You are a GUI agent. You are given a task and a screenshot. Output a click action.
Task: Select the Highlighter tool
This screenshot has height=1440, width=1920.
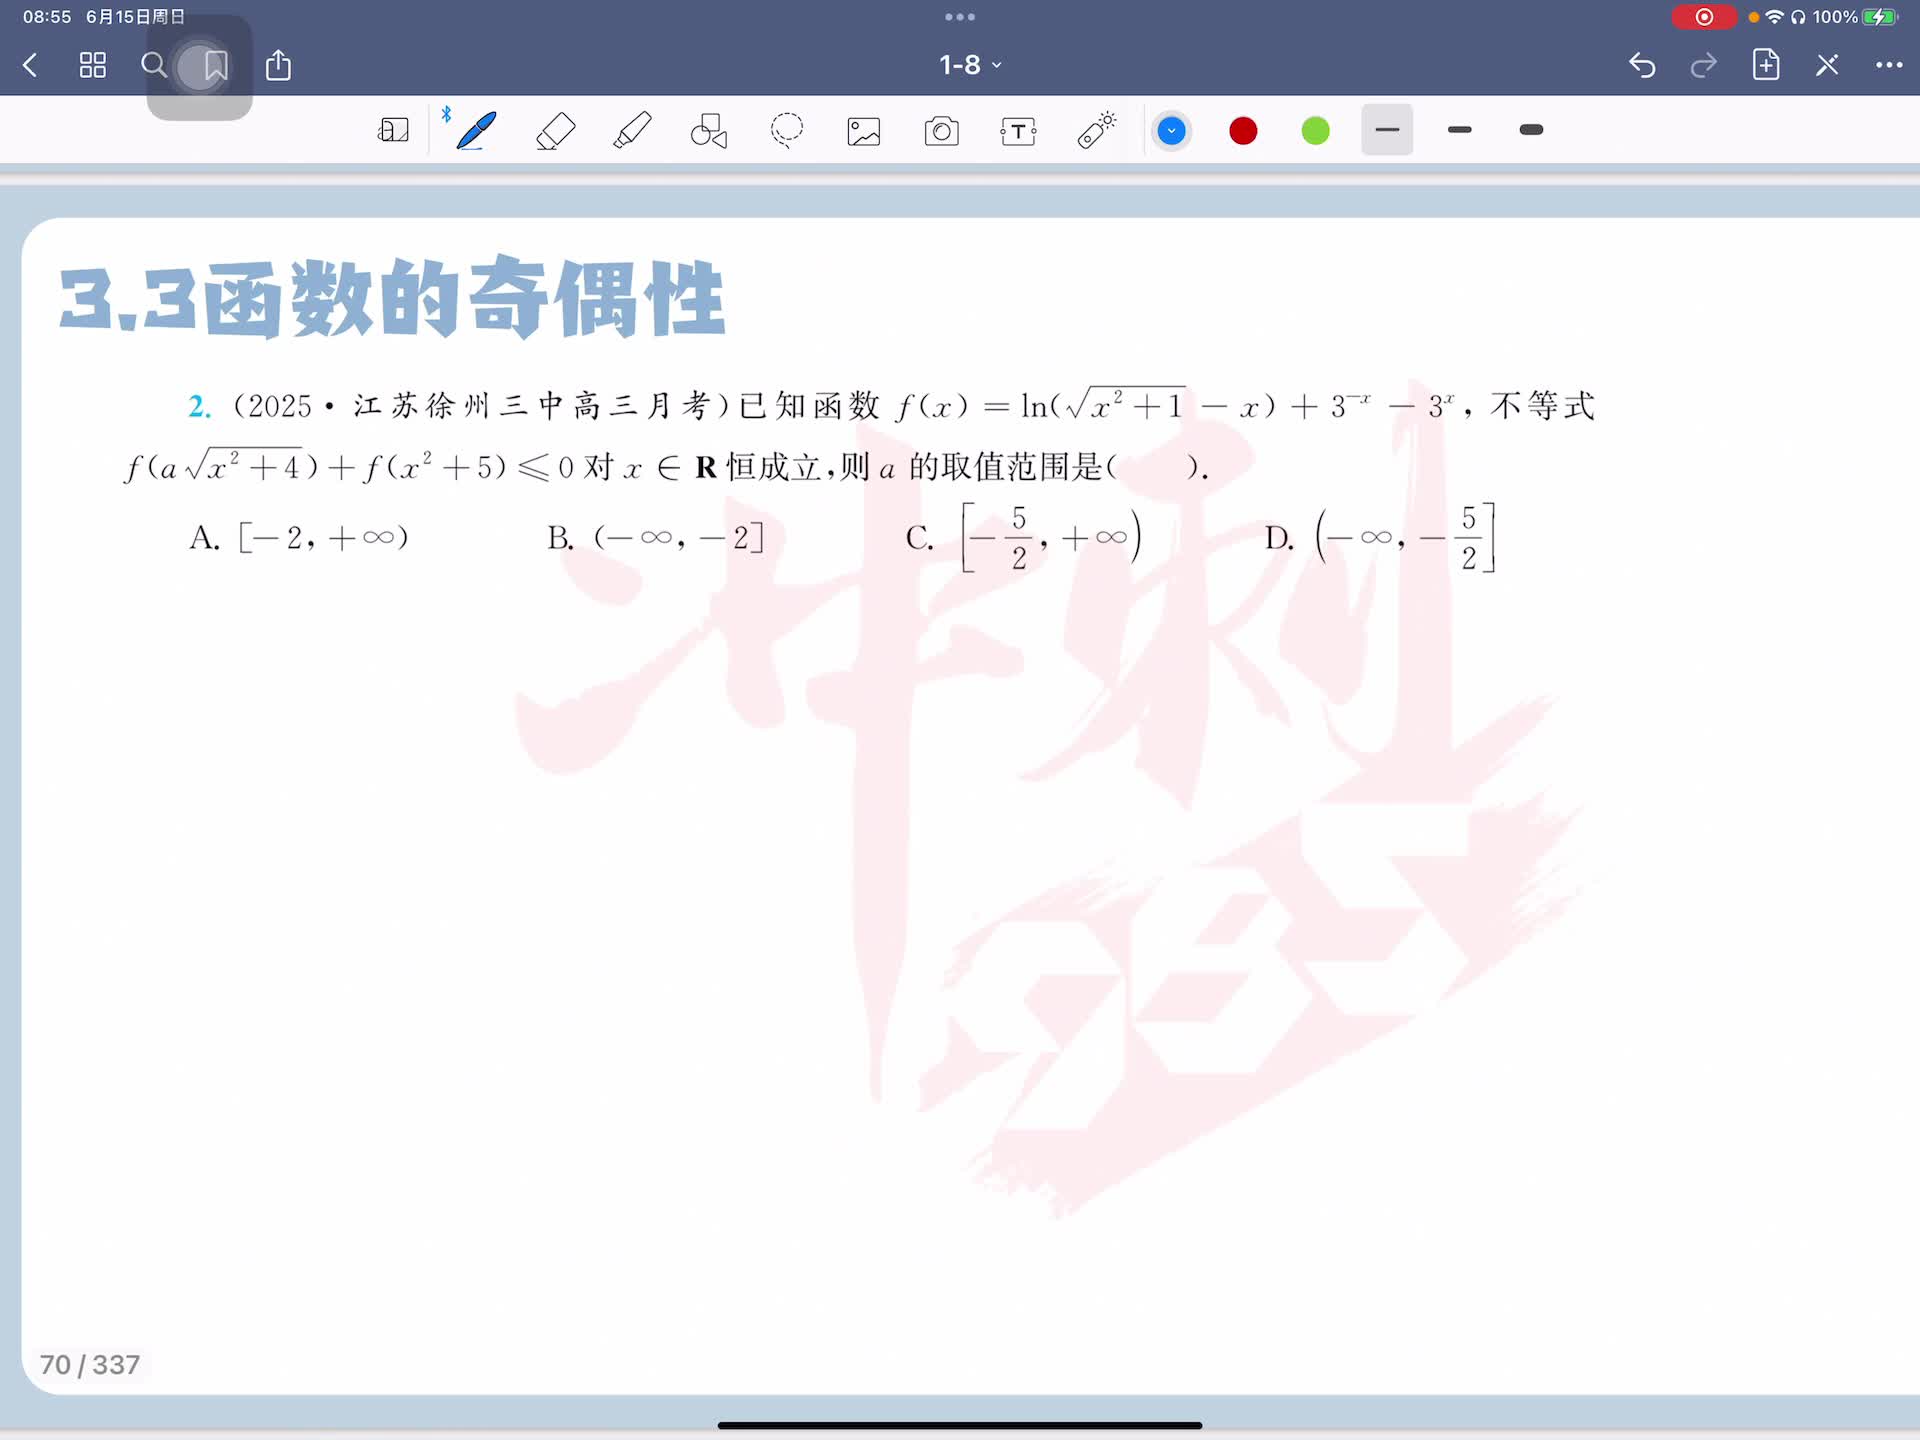[x=632, y=131]
